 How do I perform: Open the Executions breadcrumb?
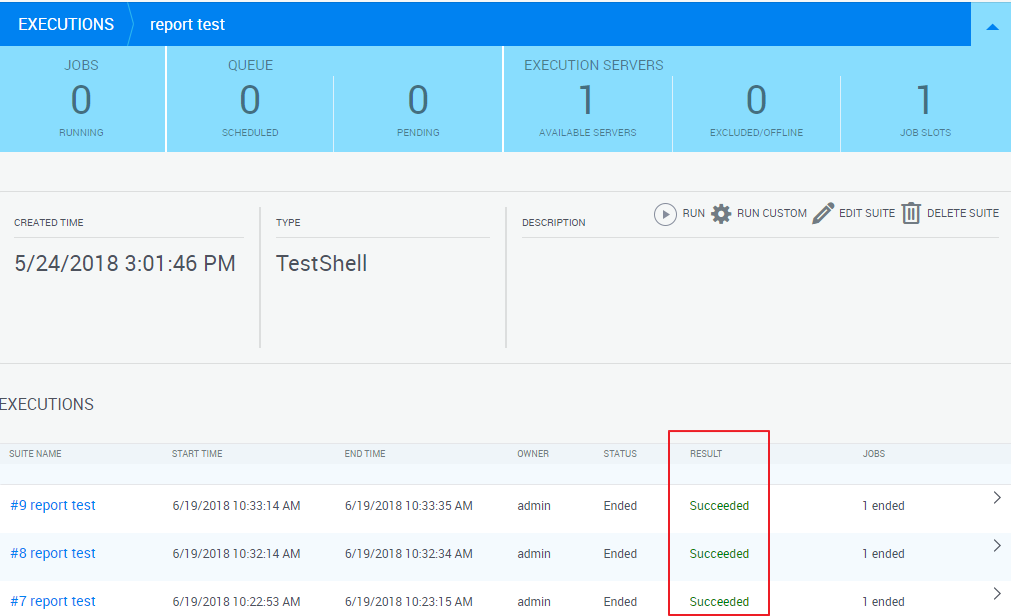pos(66,24)
